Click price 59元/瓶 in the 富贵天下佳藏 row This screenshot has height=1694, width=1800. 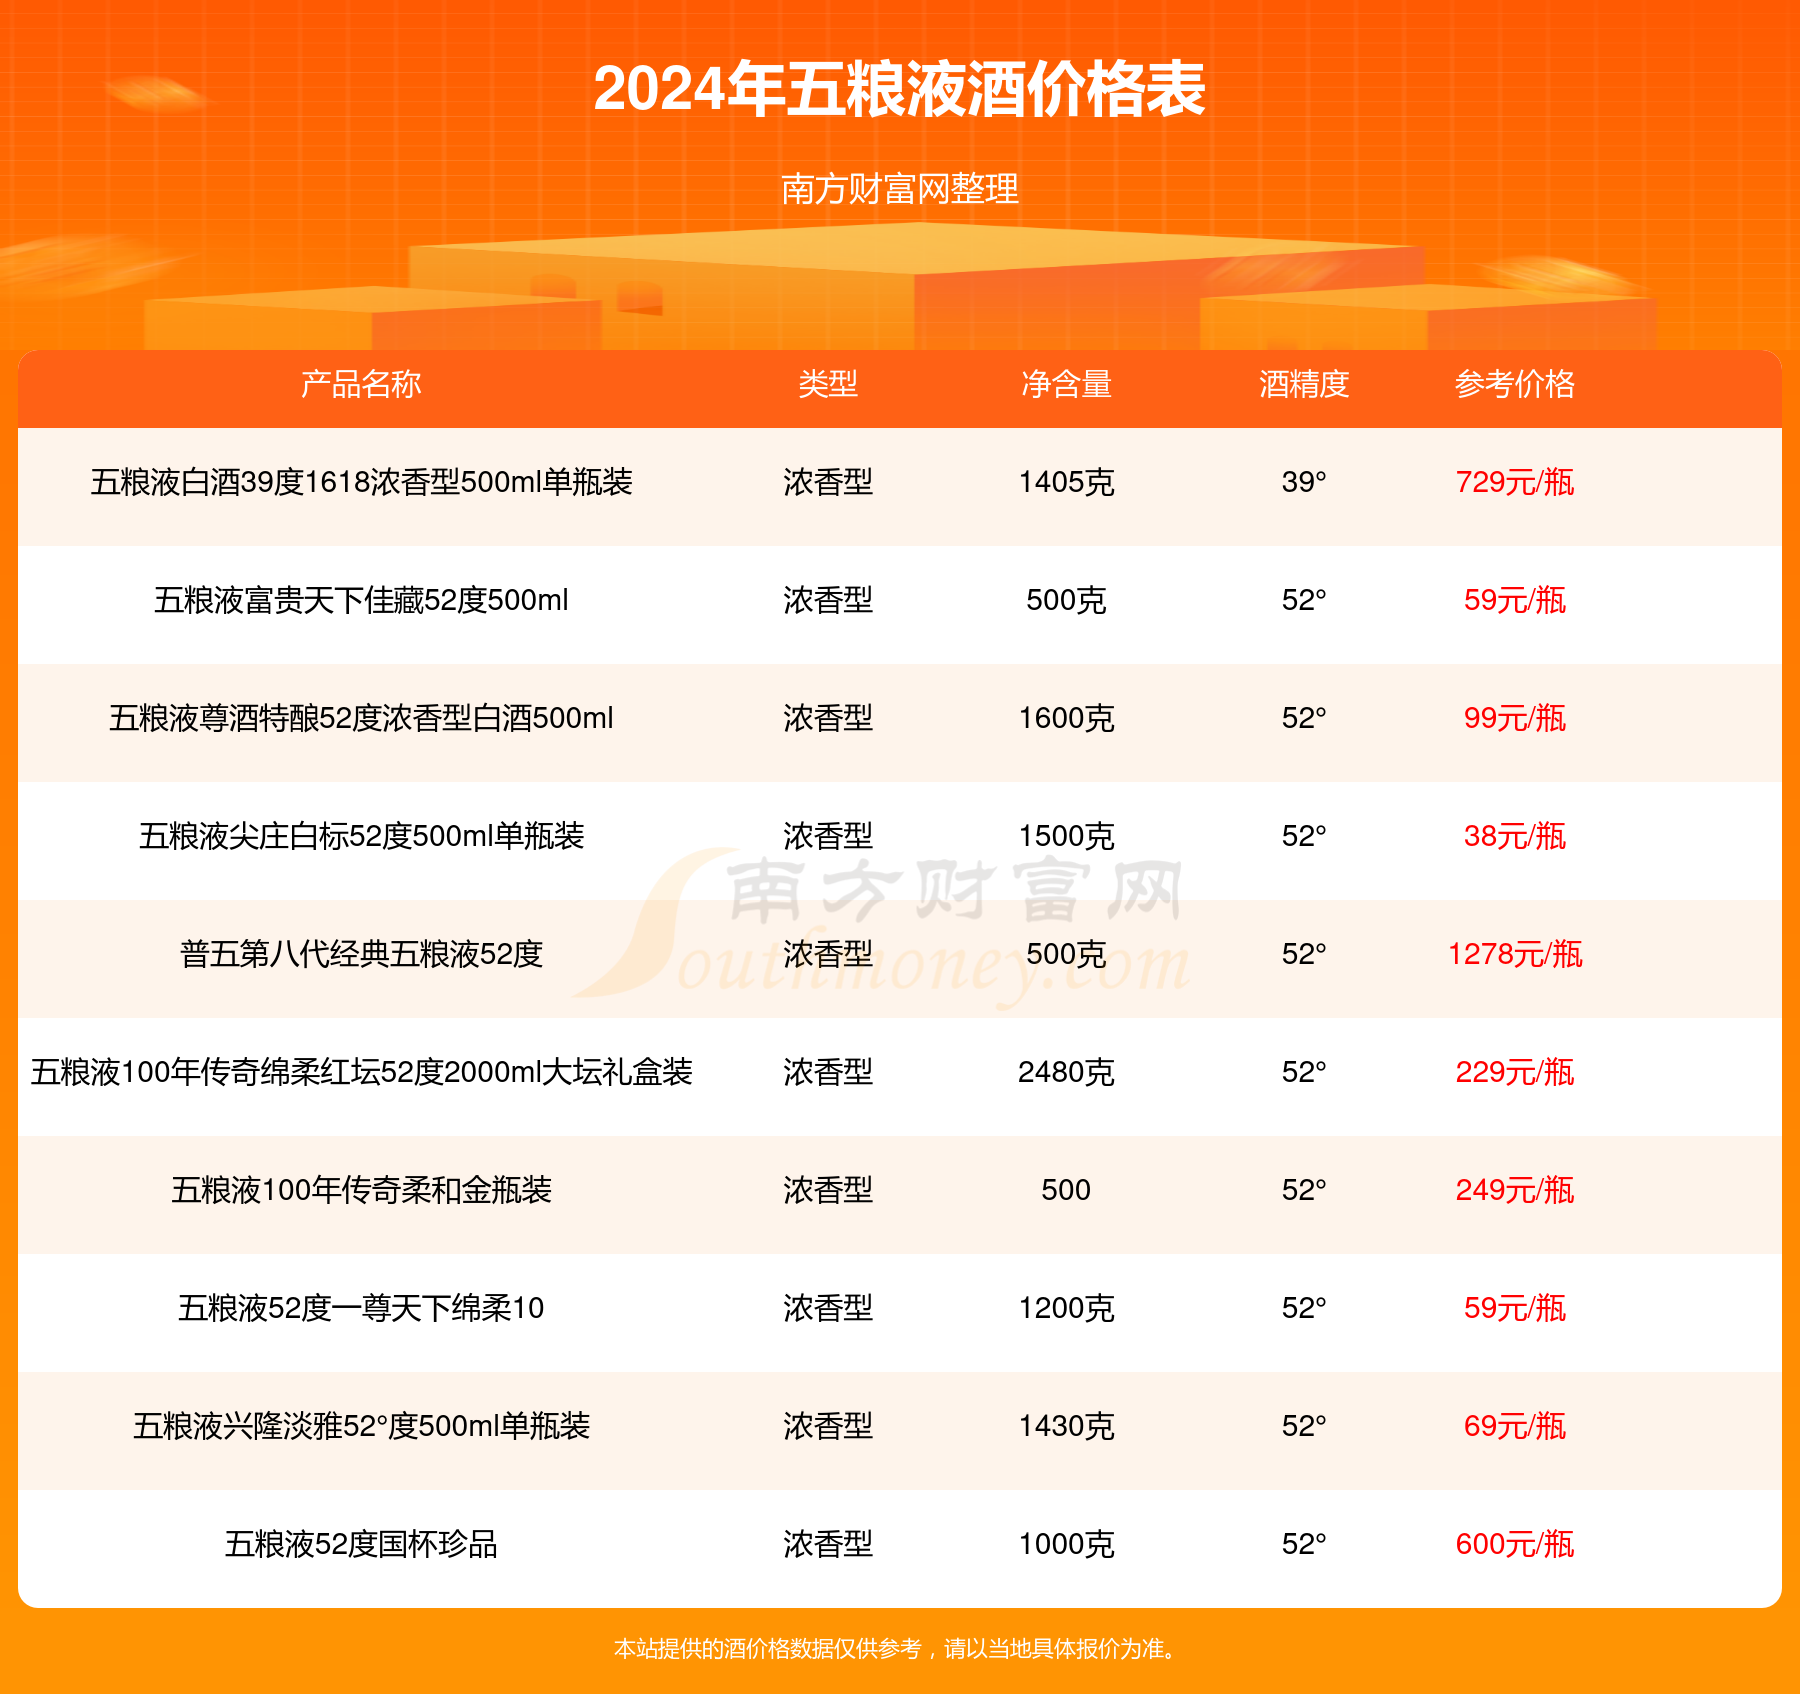point(1514,600)
